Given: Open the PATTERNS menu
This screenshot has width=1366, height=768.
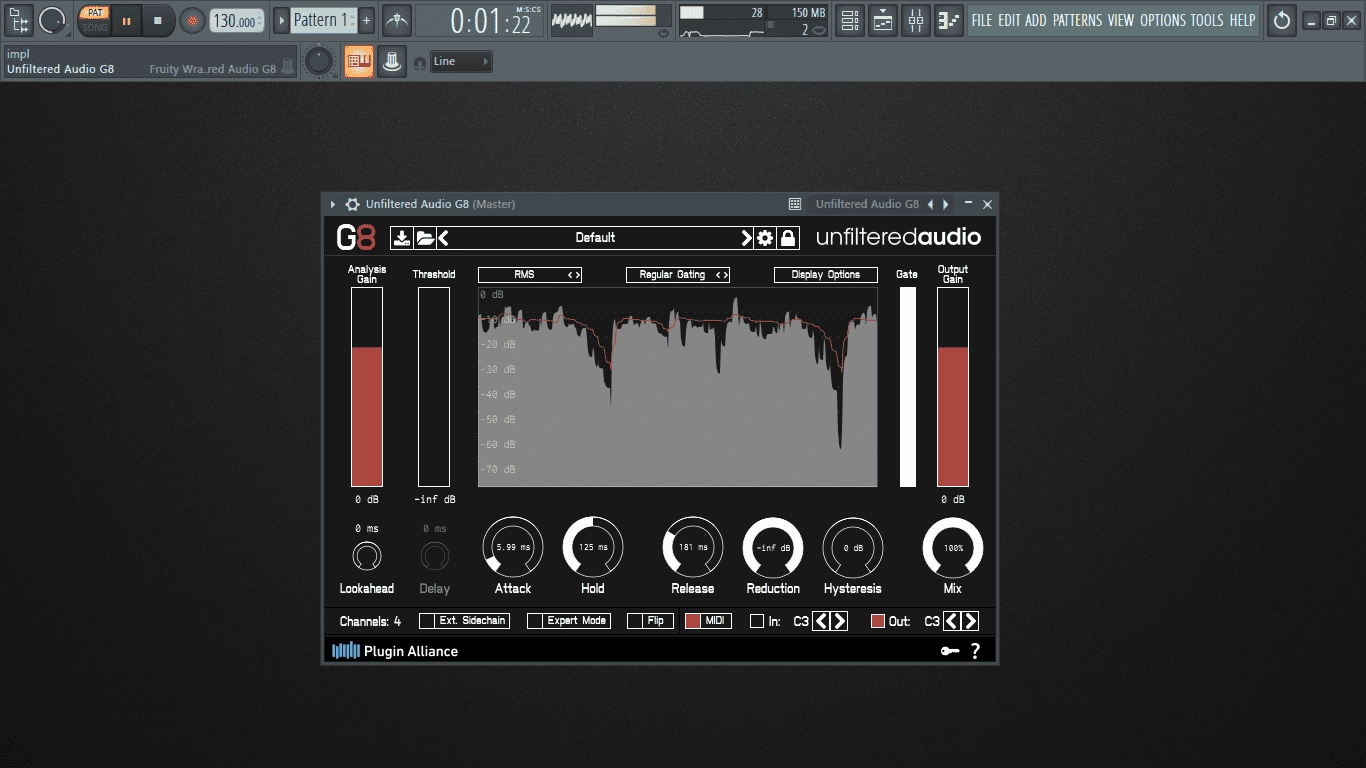Looking at the screenshot, I should pos(1077,20).
